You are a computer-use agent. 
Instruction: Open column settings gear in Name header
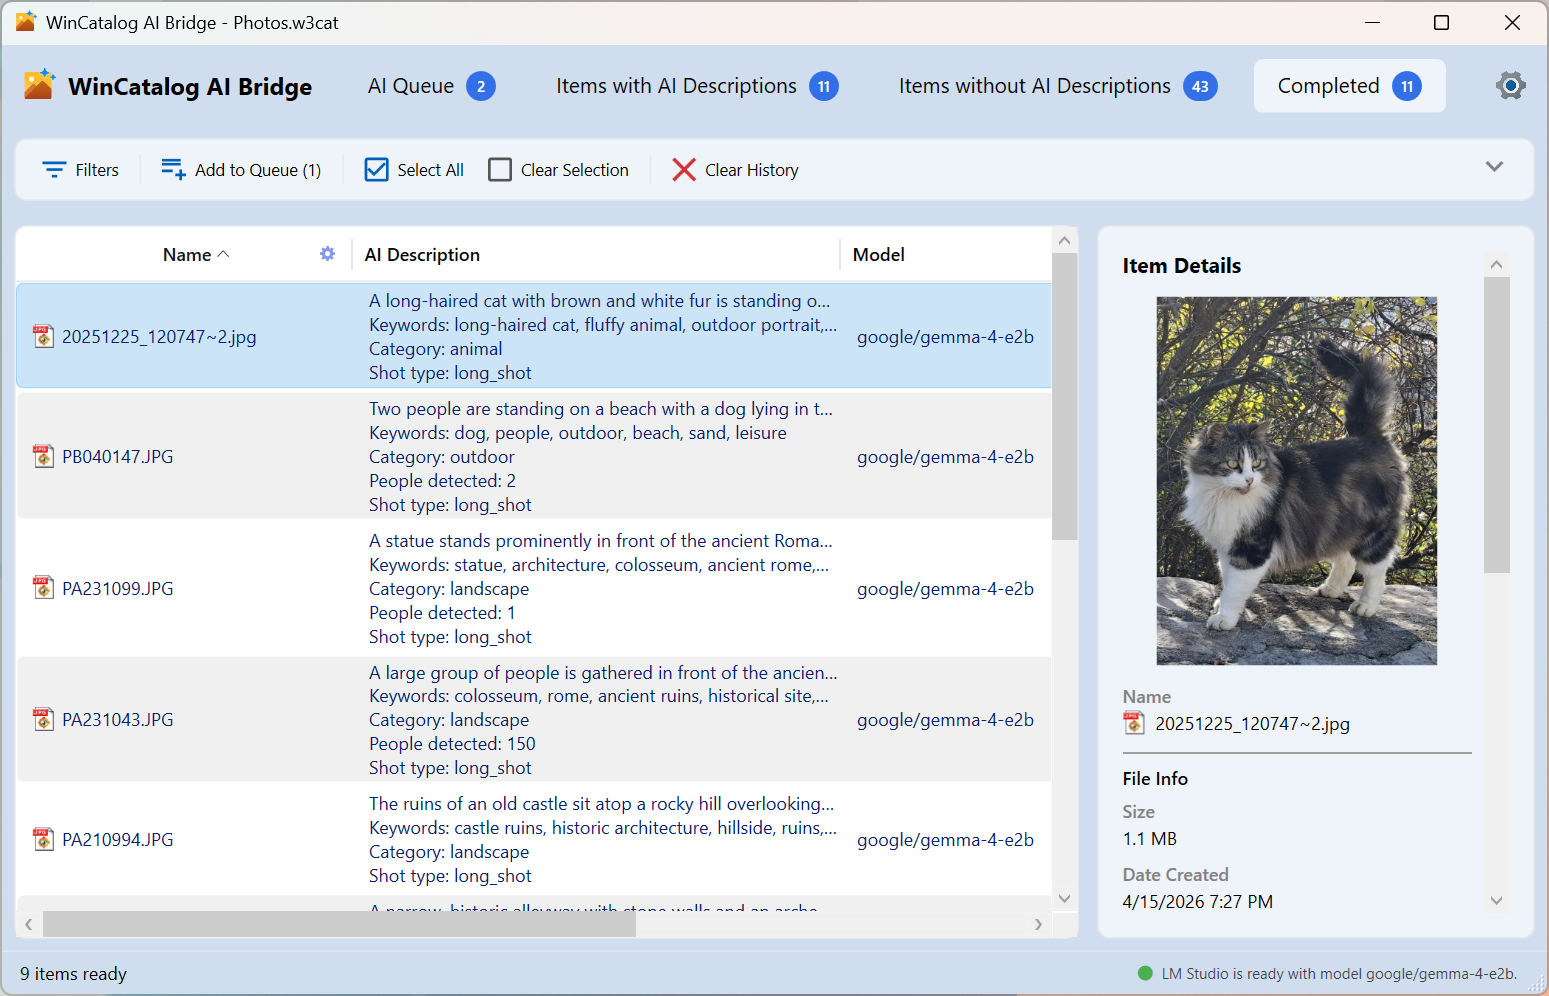(327, 254)
